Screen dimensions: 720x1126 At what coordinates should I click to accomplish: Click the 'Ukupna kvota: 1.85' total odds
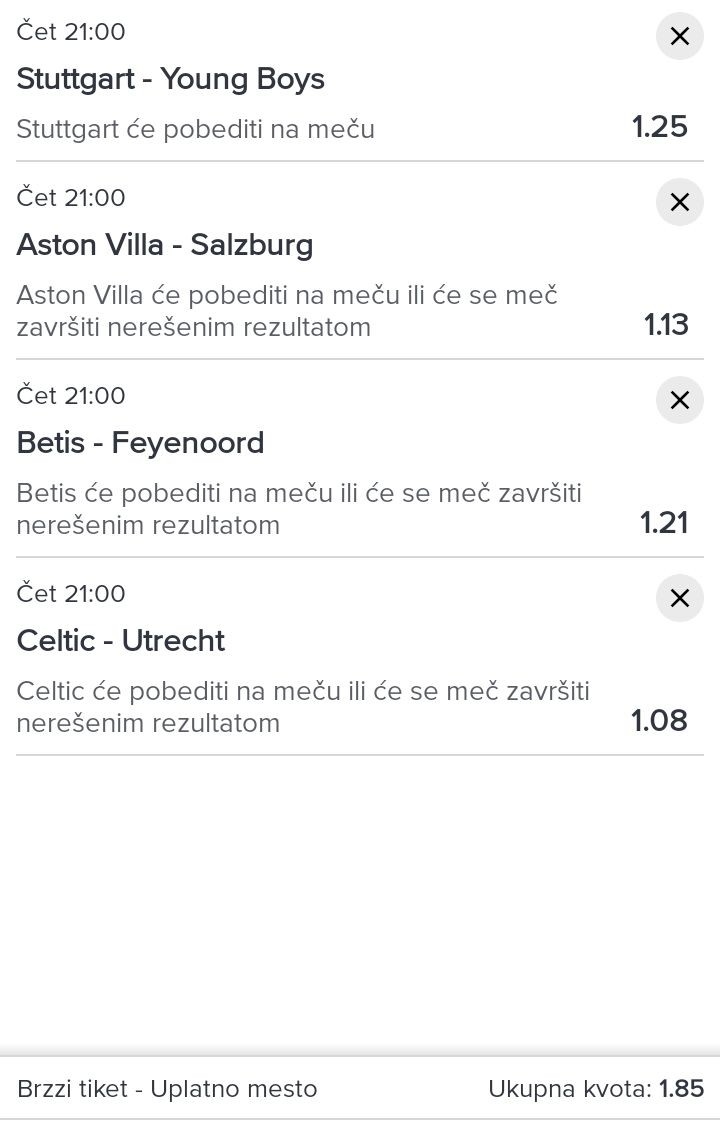coord(596,1089)
